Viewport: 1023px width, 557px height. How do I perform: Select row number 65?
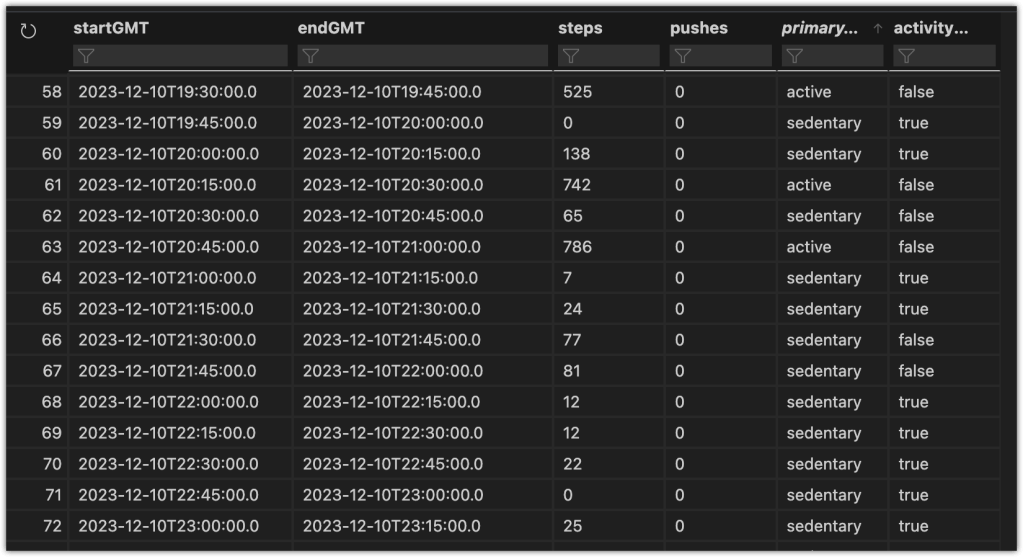point(52,309)
